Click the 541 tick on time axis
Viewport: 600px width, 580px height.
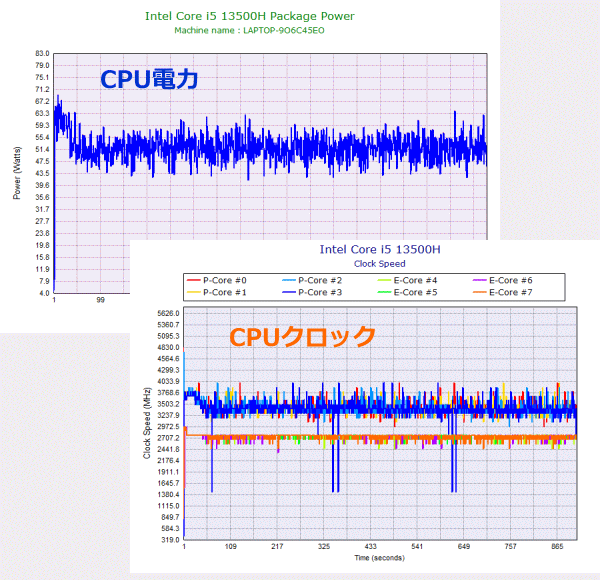pos(417,547)
